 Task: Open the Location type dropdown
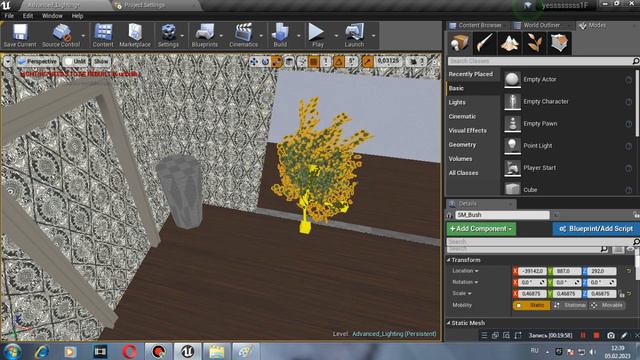coord(465,271)
